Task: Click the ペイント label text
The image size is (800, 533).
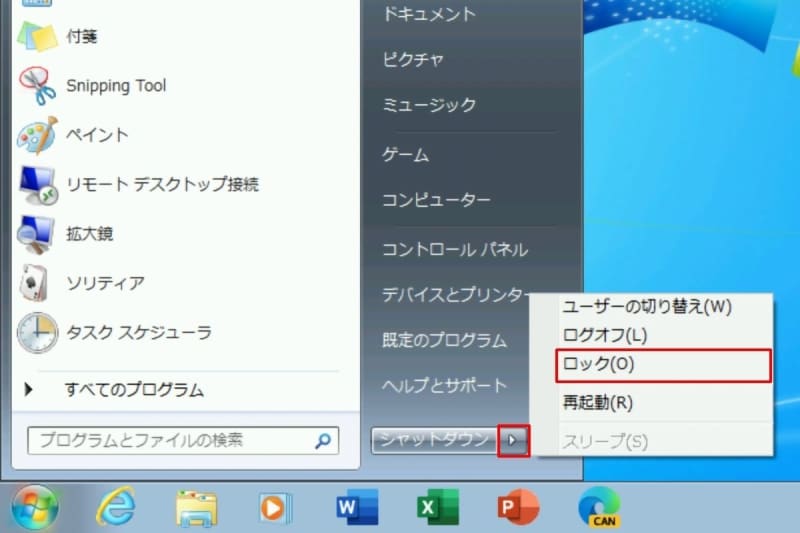Action: coord(97,135)
